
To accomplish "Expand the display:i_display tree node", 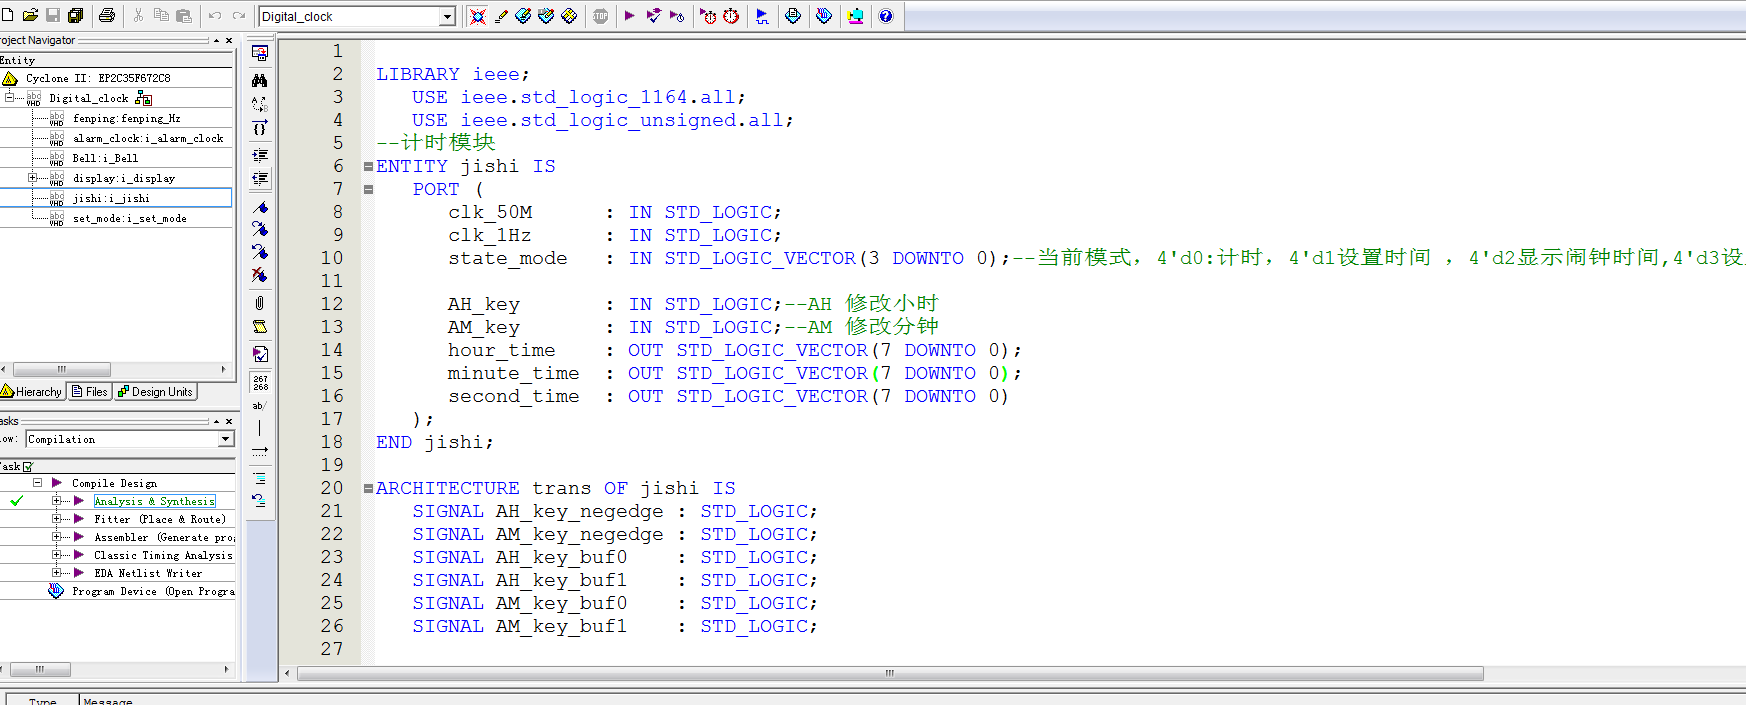I will [33, 178].
